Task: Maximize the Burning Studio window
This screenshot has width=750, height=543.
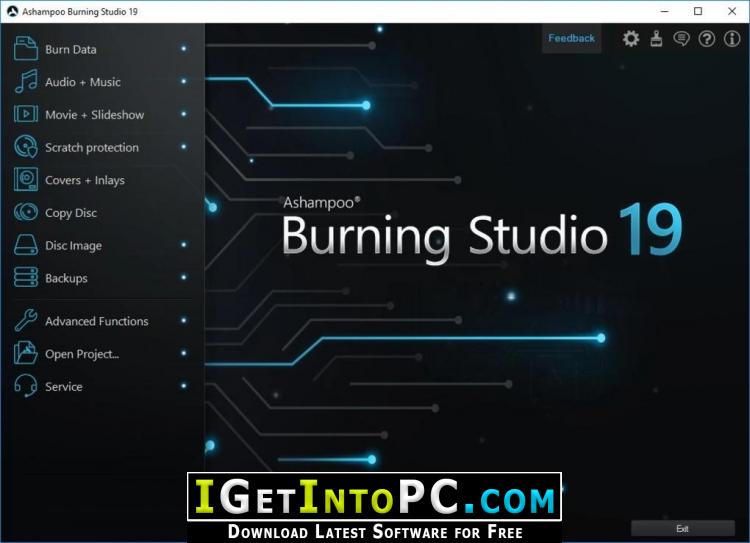Action: 698,11
